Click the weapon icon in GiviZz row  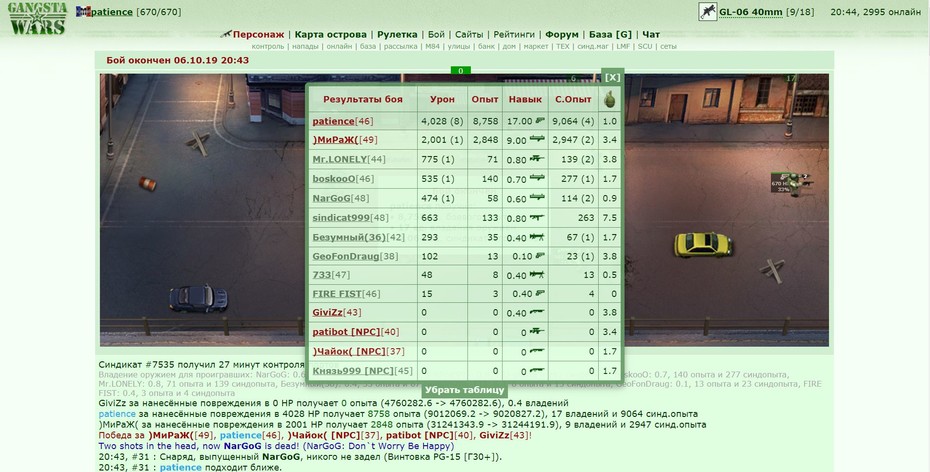point(537,312)
